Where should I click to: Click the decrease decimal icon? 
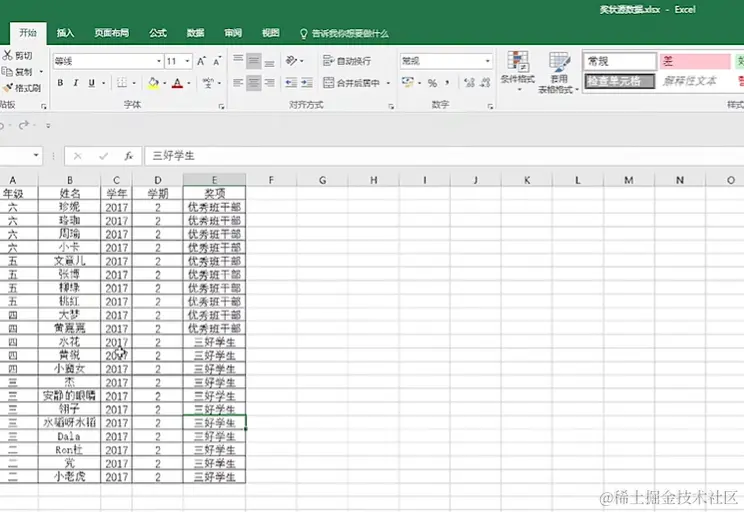coord(485,83)
